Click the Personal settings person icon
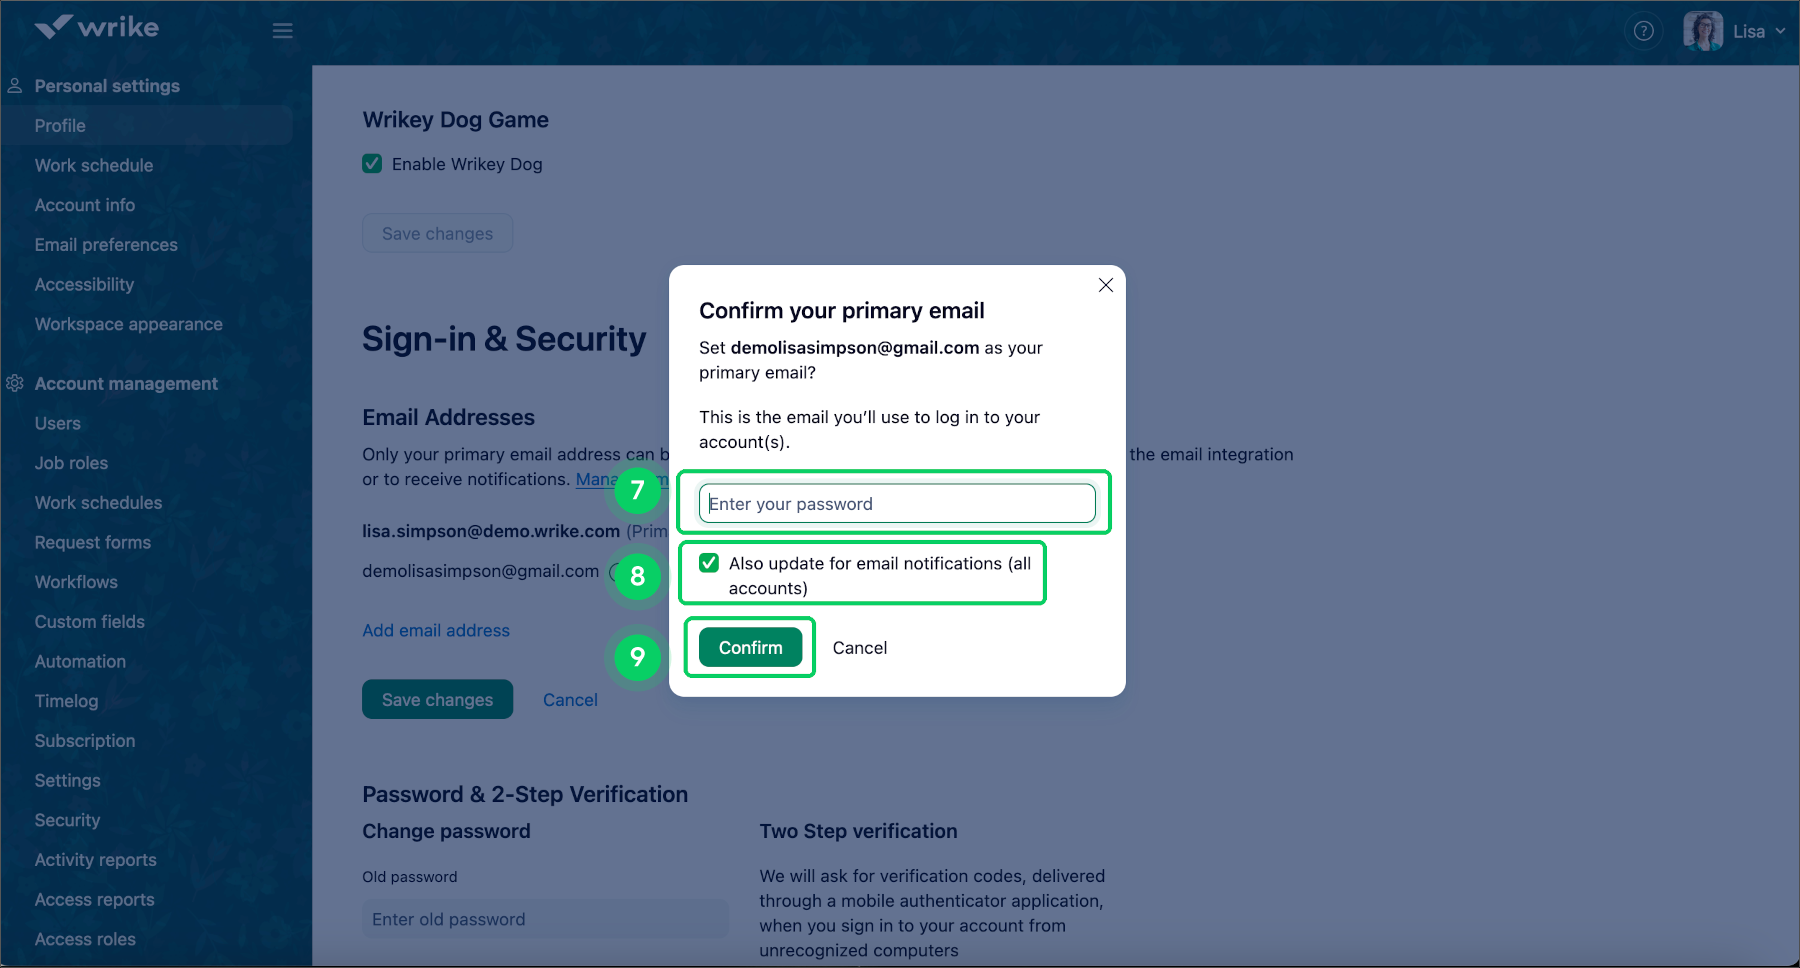Image resolution: width=1800 pixels, height=968 pixels. tap(15, 86)
